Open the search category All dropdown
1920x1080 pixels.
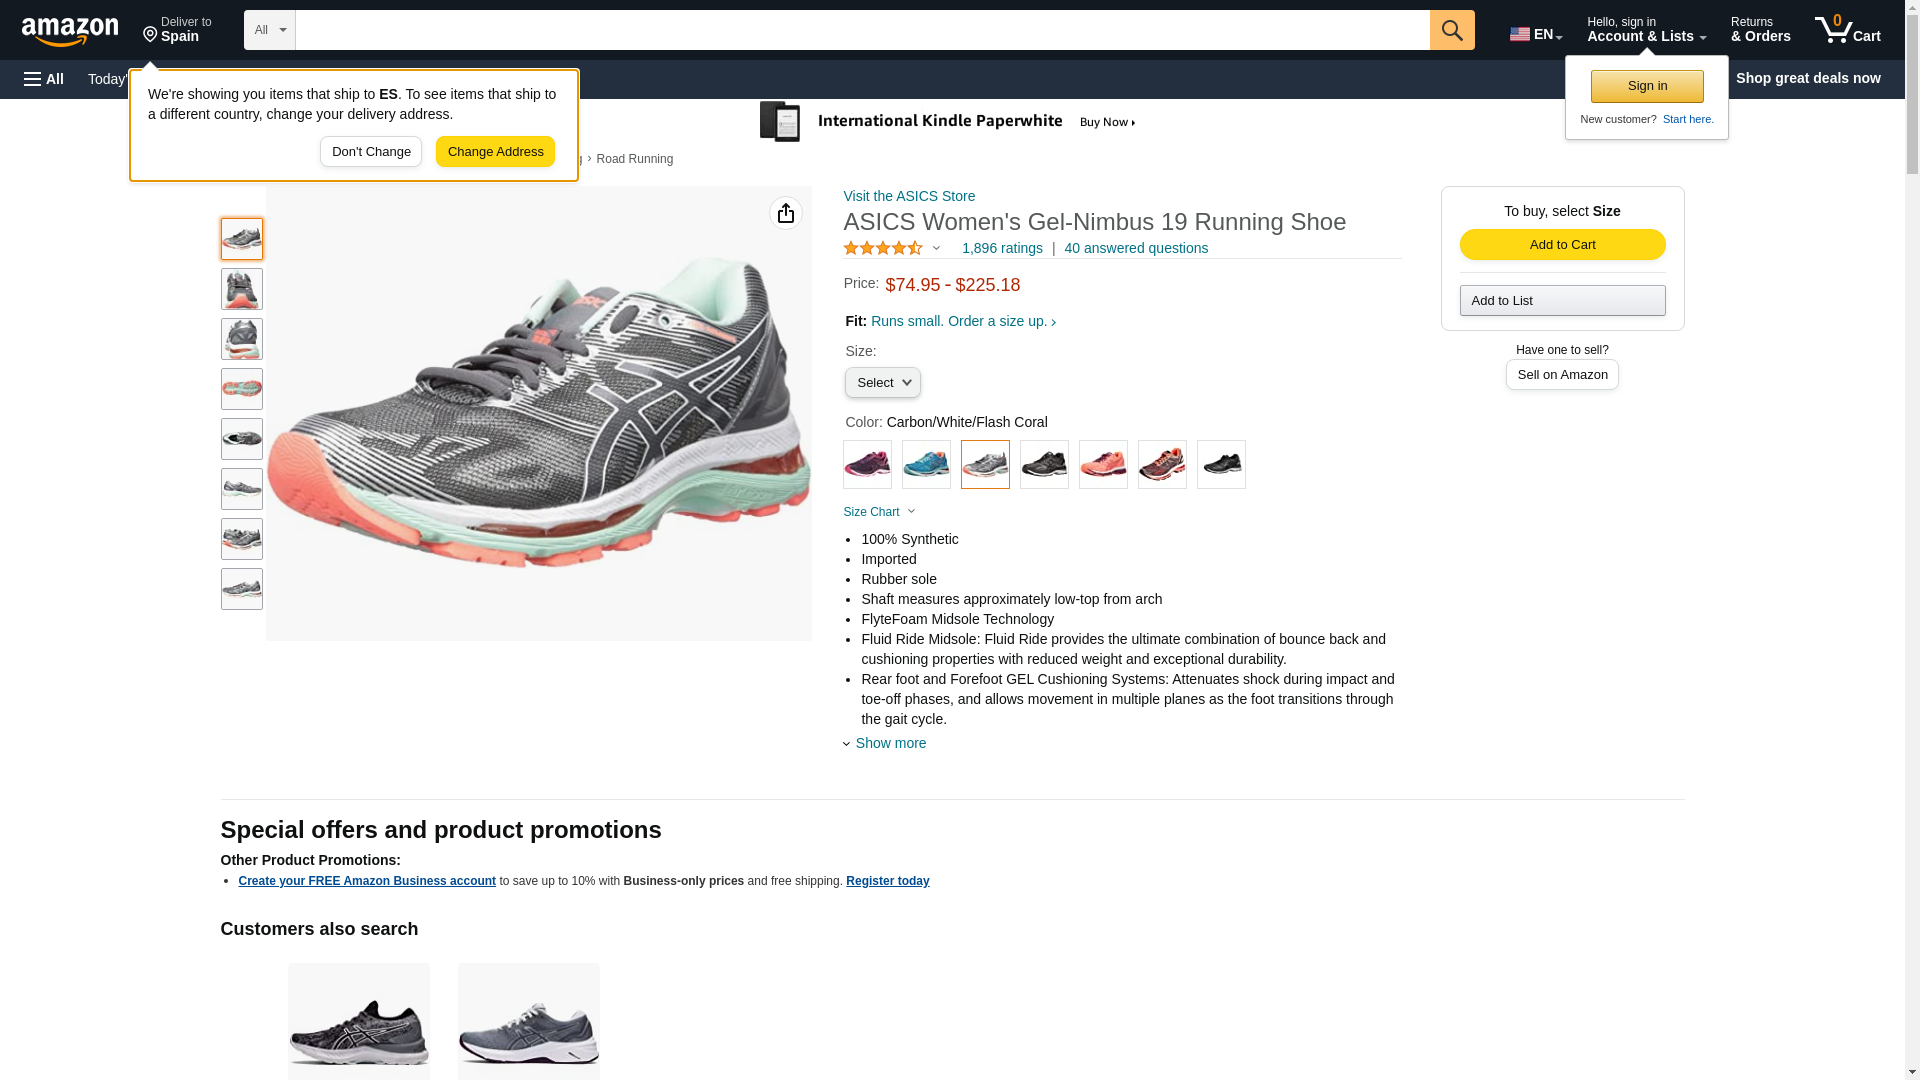click(x=269, y=30)
